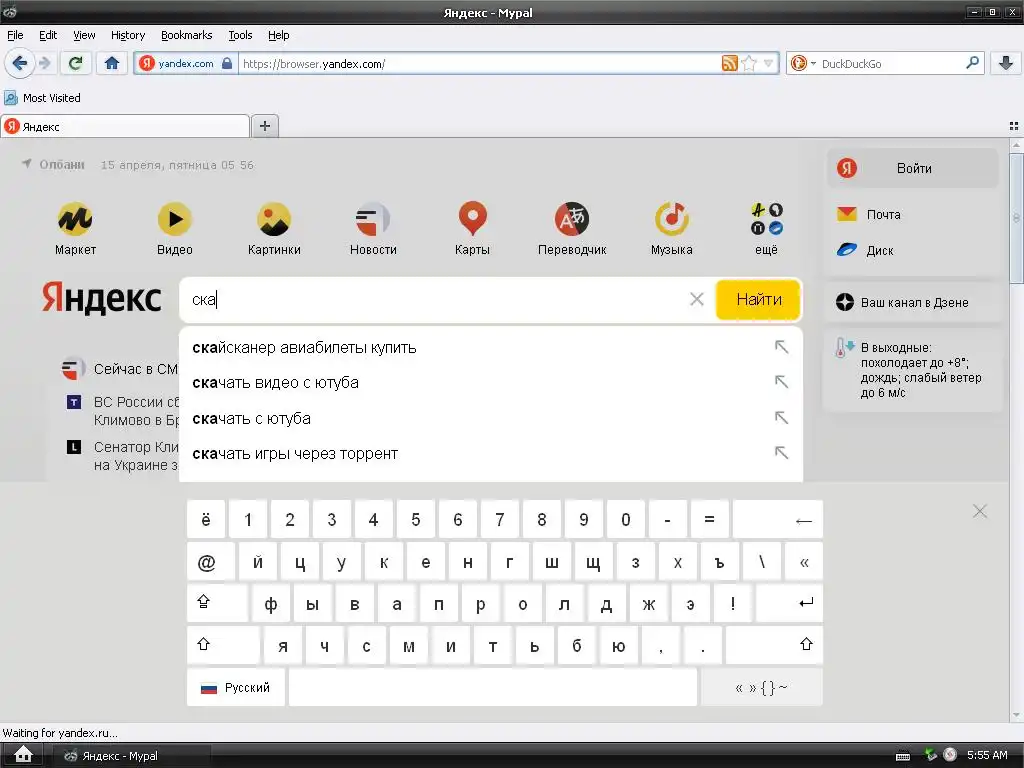1024x768 pixels.
Task: Open the History menu
Action: (x=128, y=35)
